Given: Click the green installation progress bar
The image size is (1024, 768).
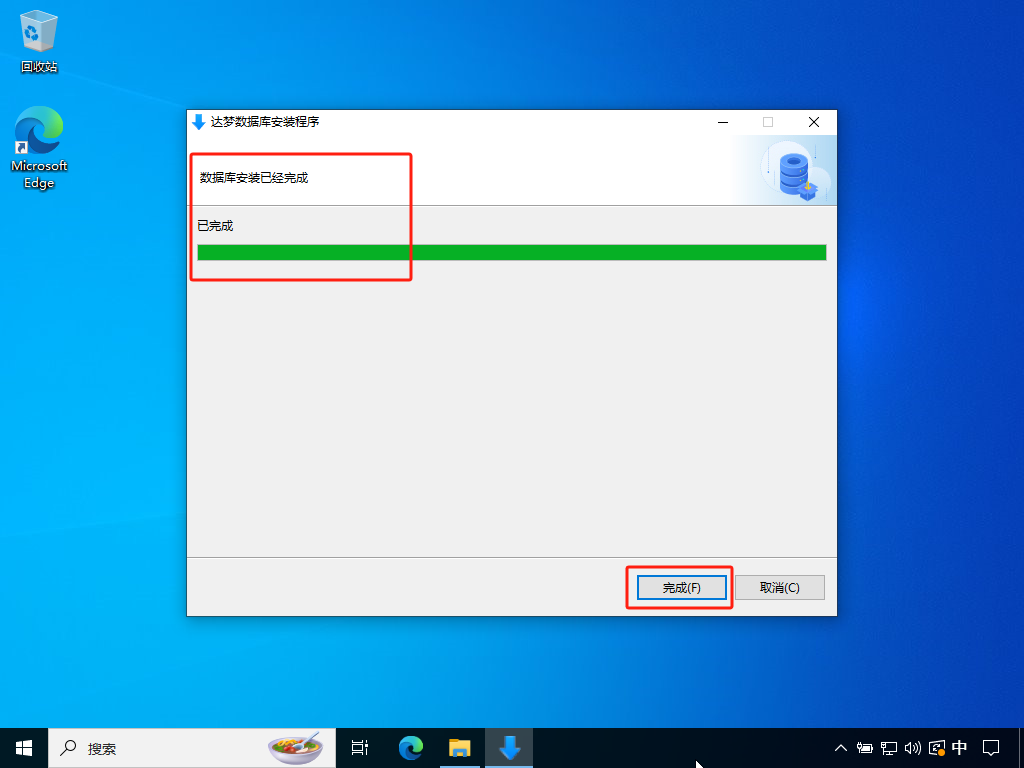Looking at the screenshot, I should pos(511,252).
